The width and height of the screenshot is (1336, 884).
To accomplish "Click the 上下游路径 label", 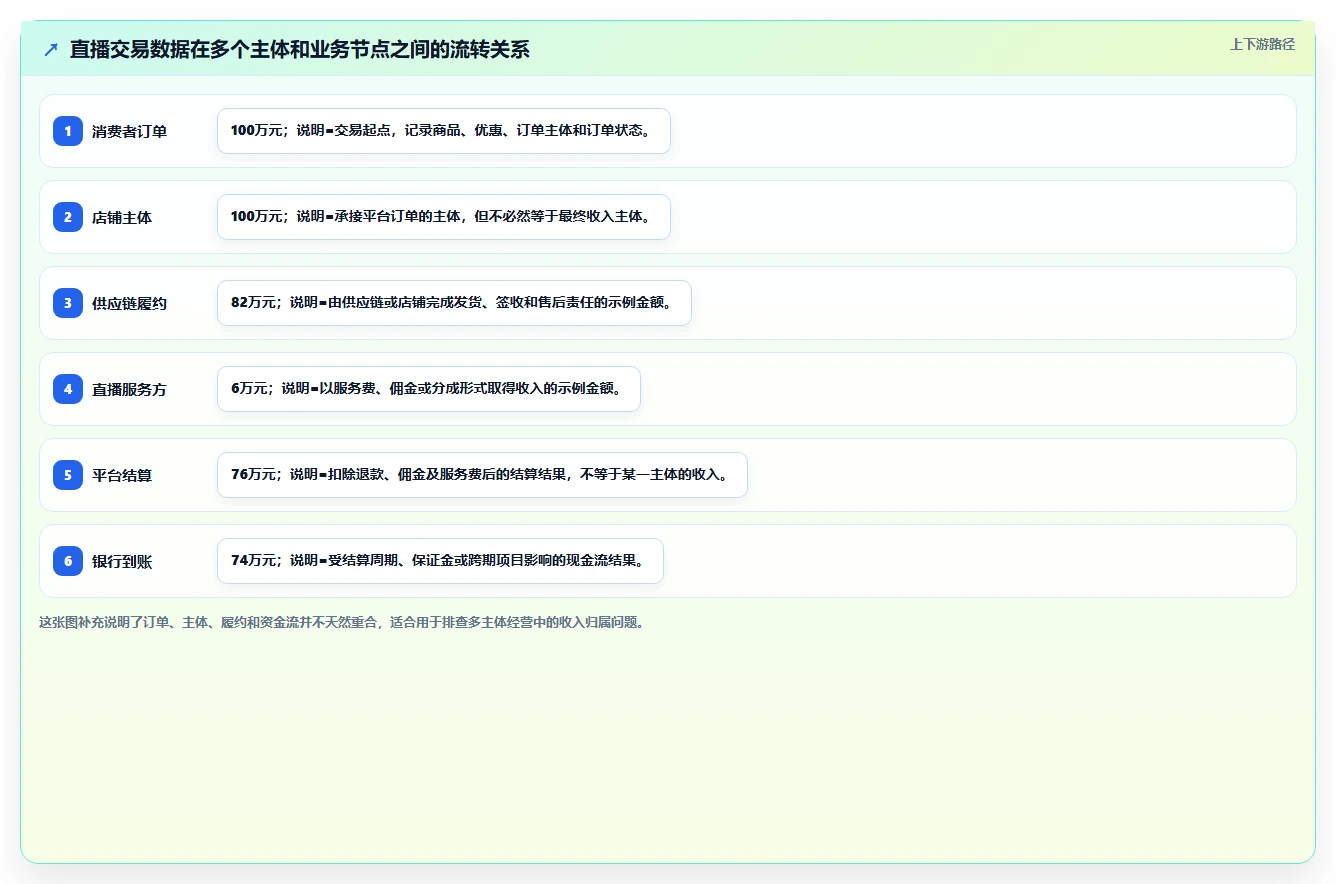I will pos(1262,44).
